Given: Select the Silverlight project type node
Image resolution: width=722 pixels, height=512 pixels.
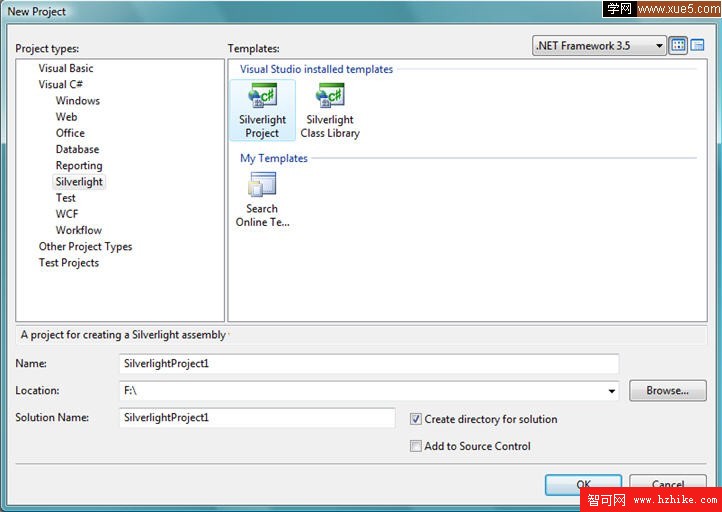Looking at the screenshot, I should tap(79, 181).
